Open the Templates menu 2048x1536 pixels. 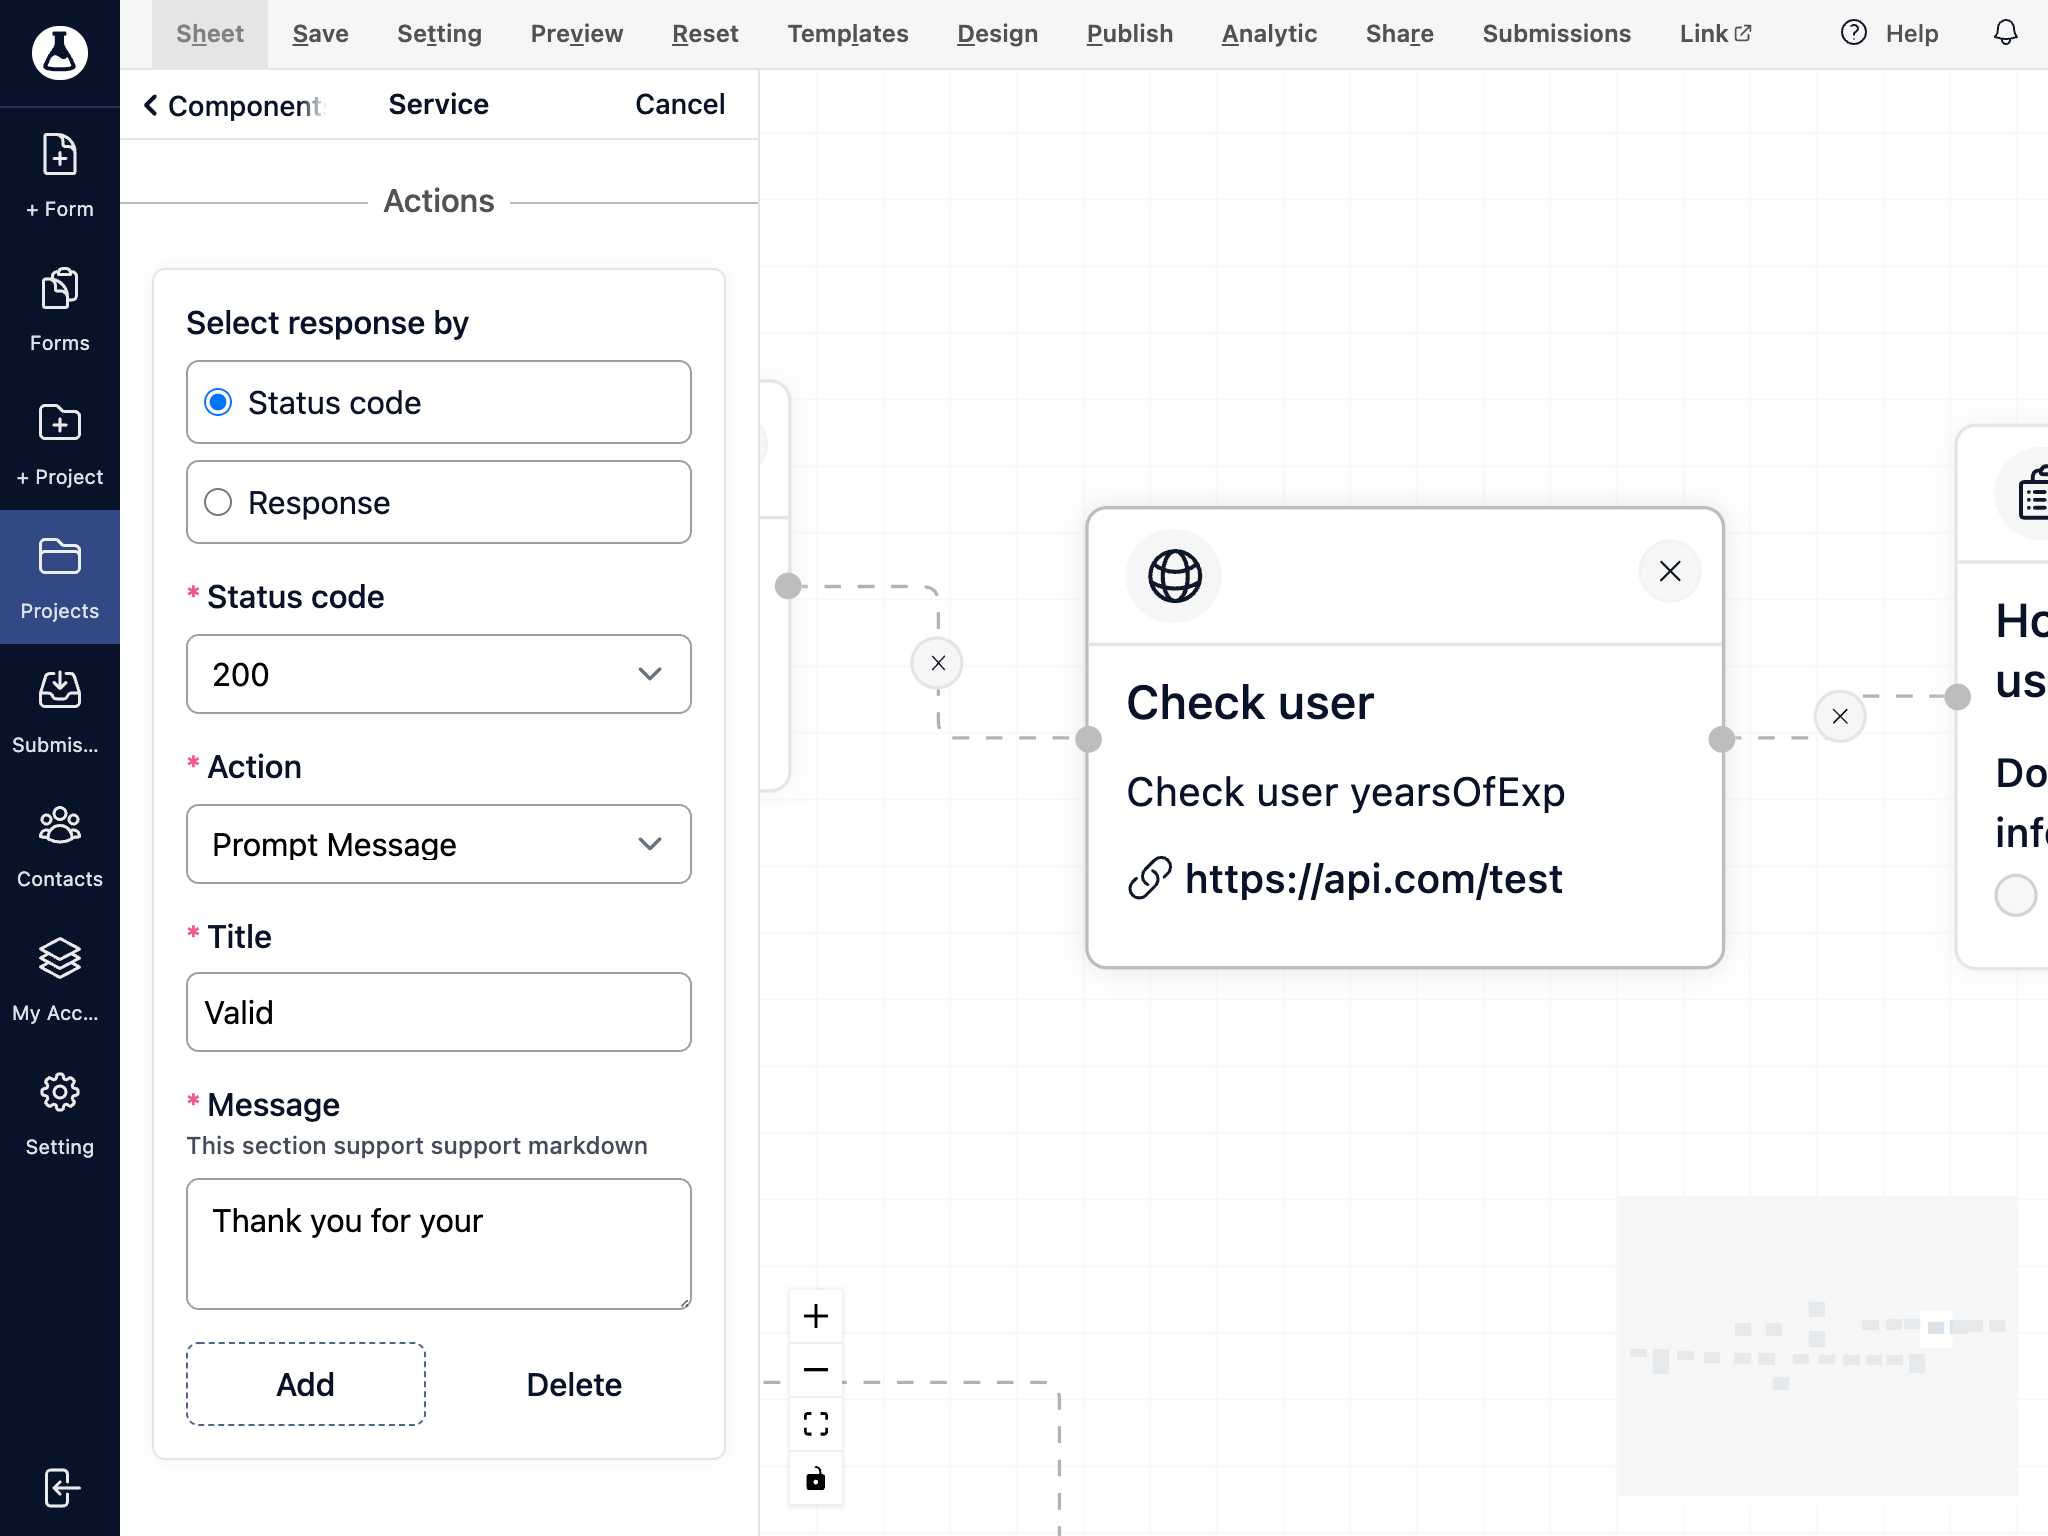848,34
